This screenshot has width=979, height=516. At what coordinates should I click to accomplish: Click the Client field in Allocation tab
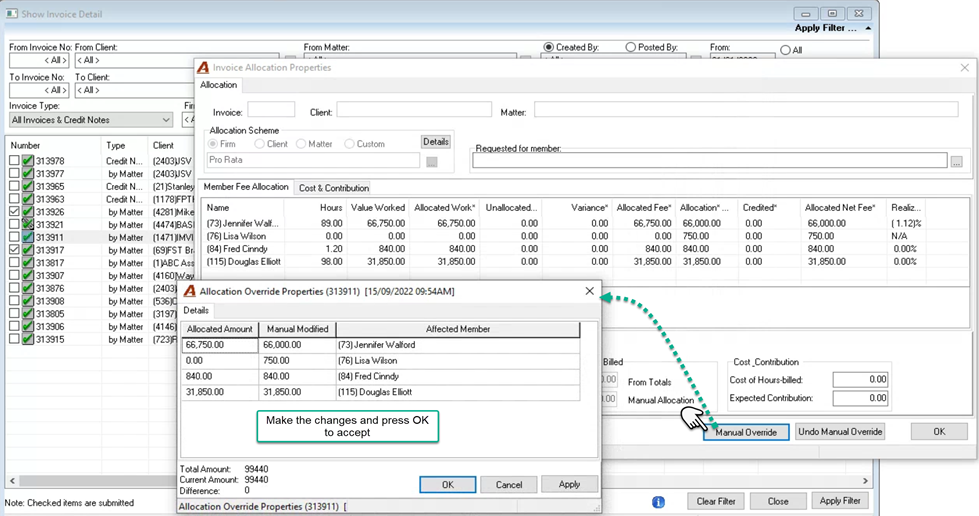tap(414, 110)
